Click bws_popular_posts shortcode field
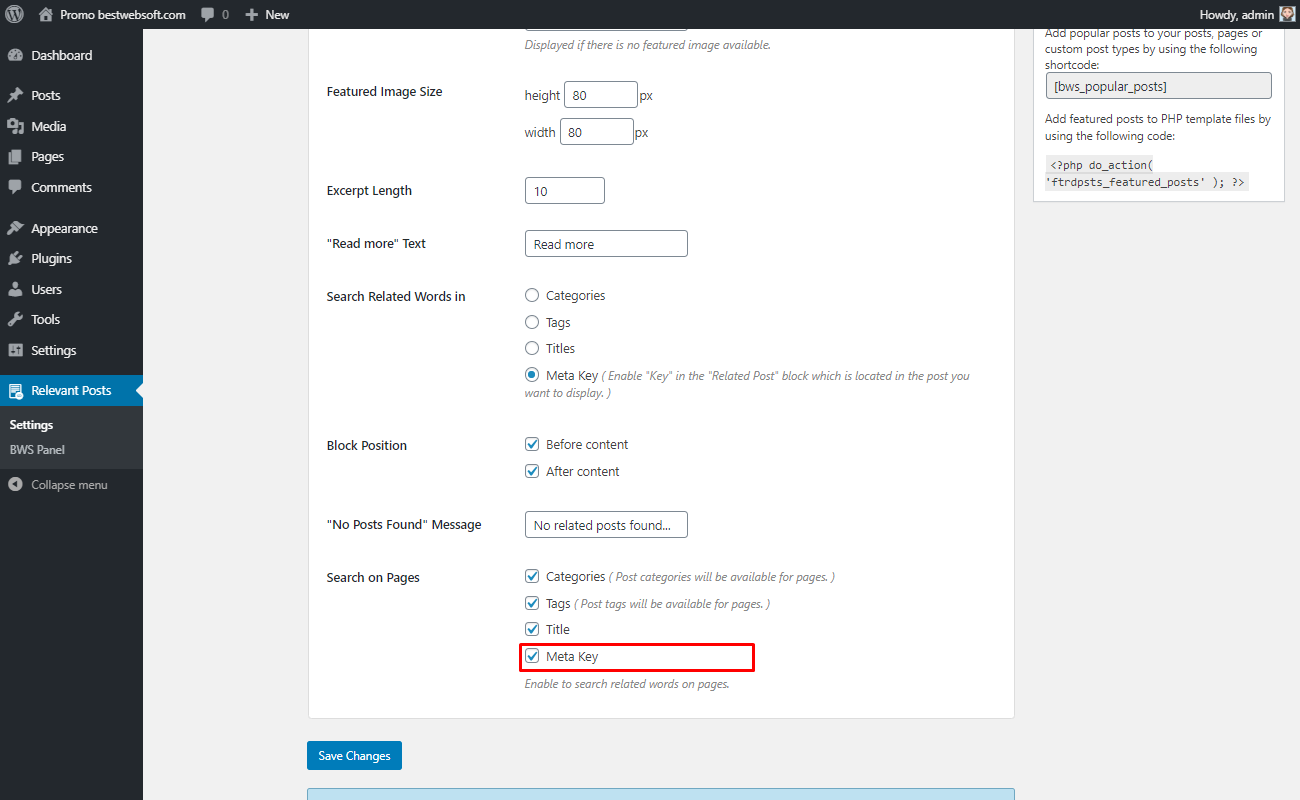The width and height of the screenshot is (1300, 800). [x=1158, y=86]
